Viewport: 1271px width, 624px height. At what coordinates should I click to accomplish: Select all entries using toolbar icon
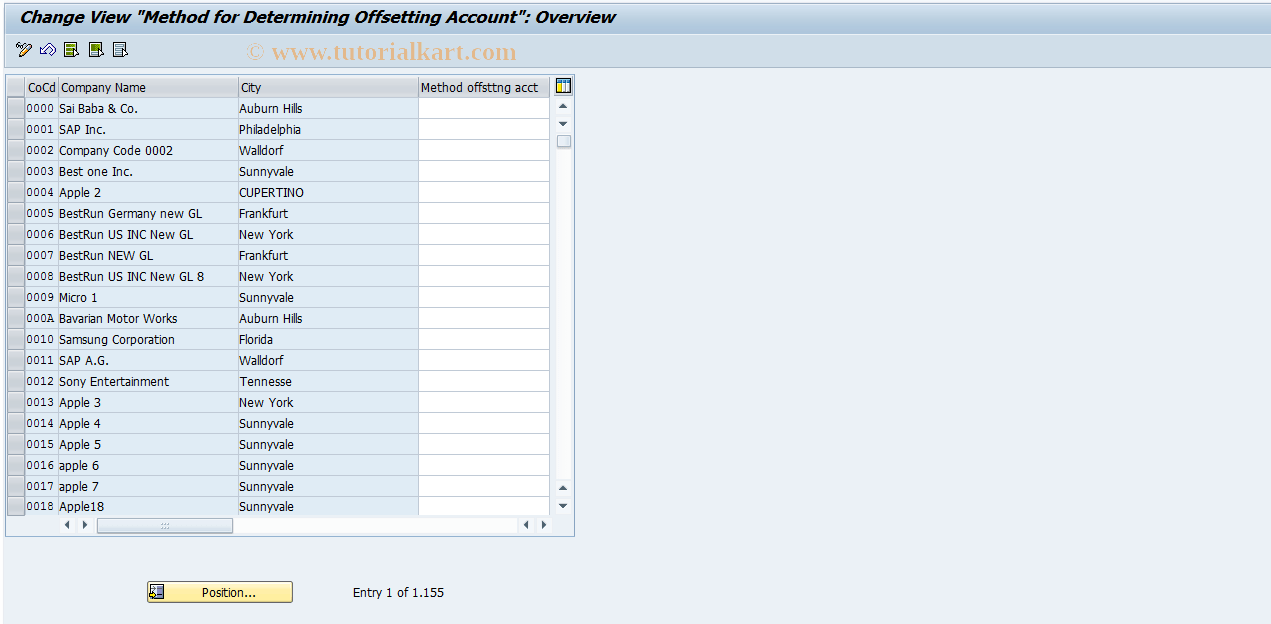pos(70,49)
